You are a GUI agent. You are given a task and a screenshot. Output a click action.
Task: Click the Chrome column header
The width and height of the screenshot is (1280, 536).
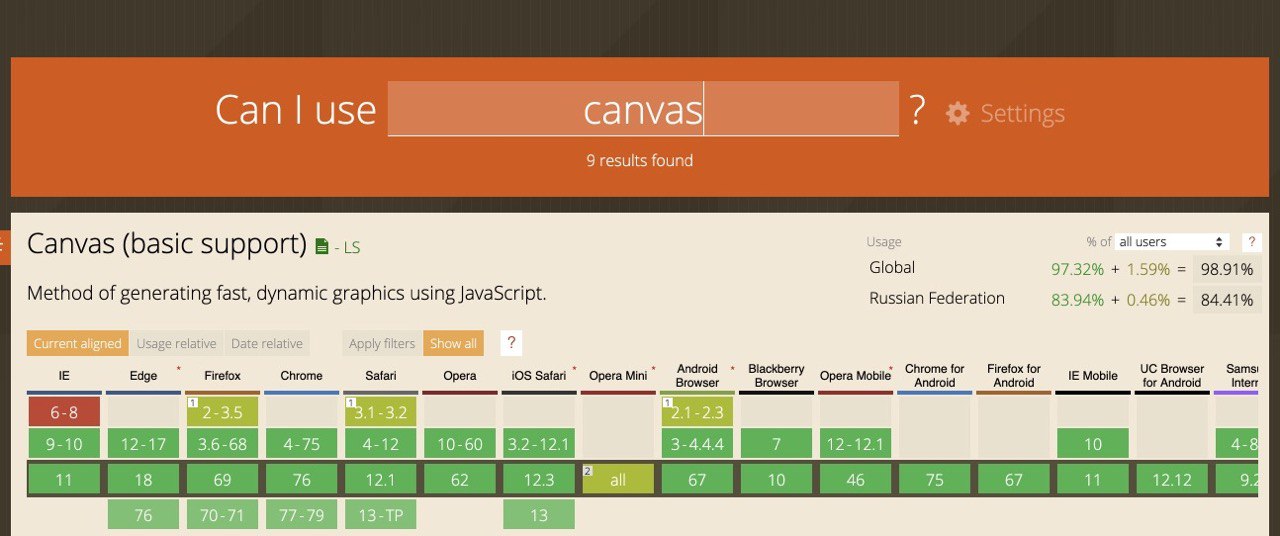tap(302, 376)
